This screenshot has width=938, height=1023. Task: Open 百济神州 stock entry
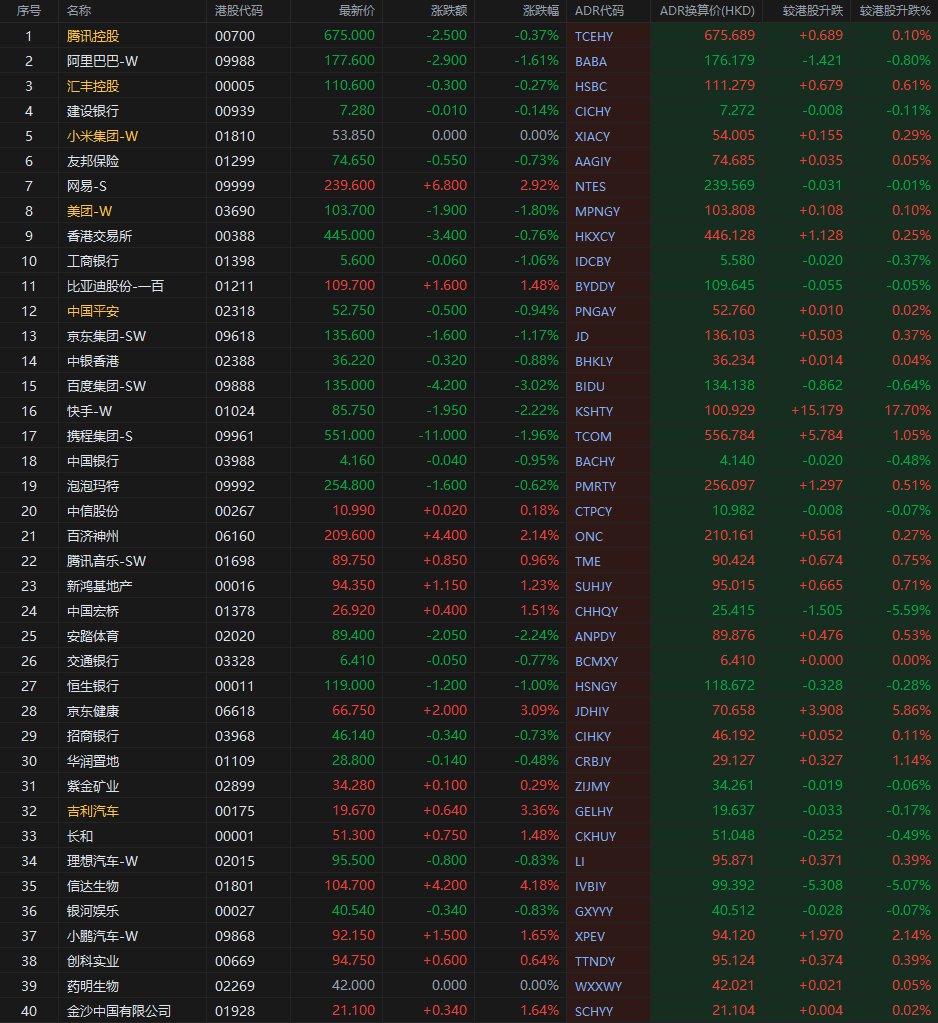[93, 536]
